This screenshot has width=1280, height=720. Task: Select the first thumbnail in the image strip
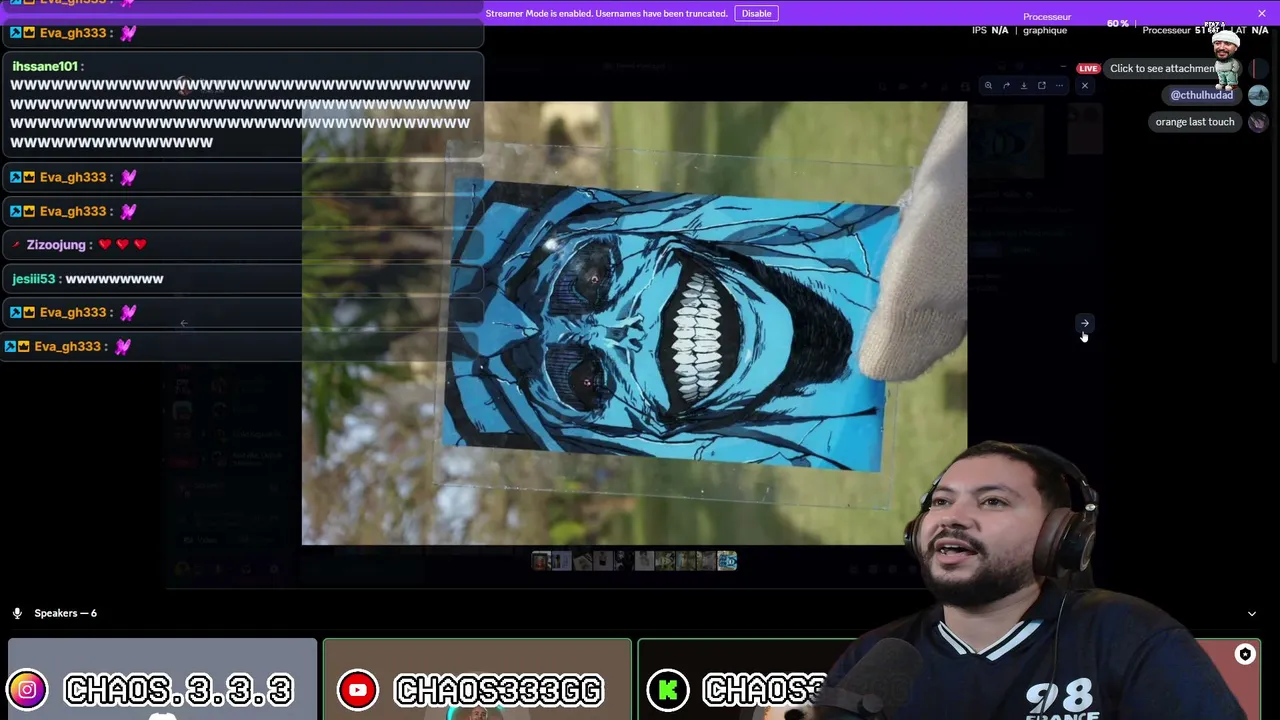coord(541,561)
